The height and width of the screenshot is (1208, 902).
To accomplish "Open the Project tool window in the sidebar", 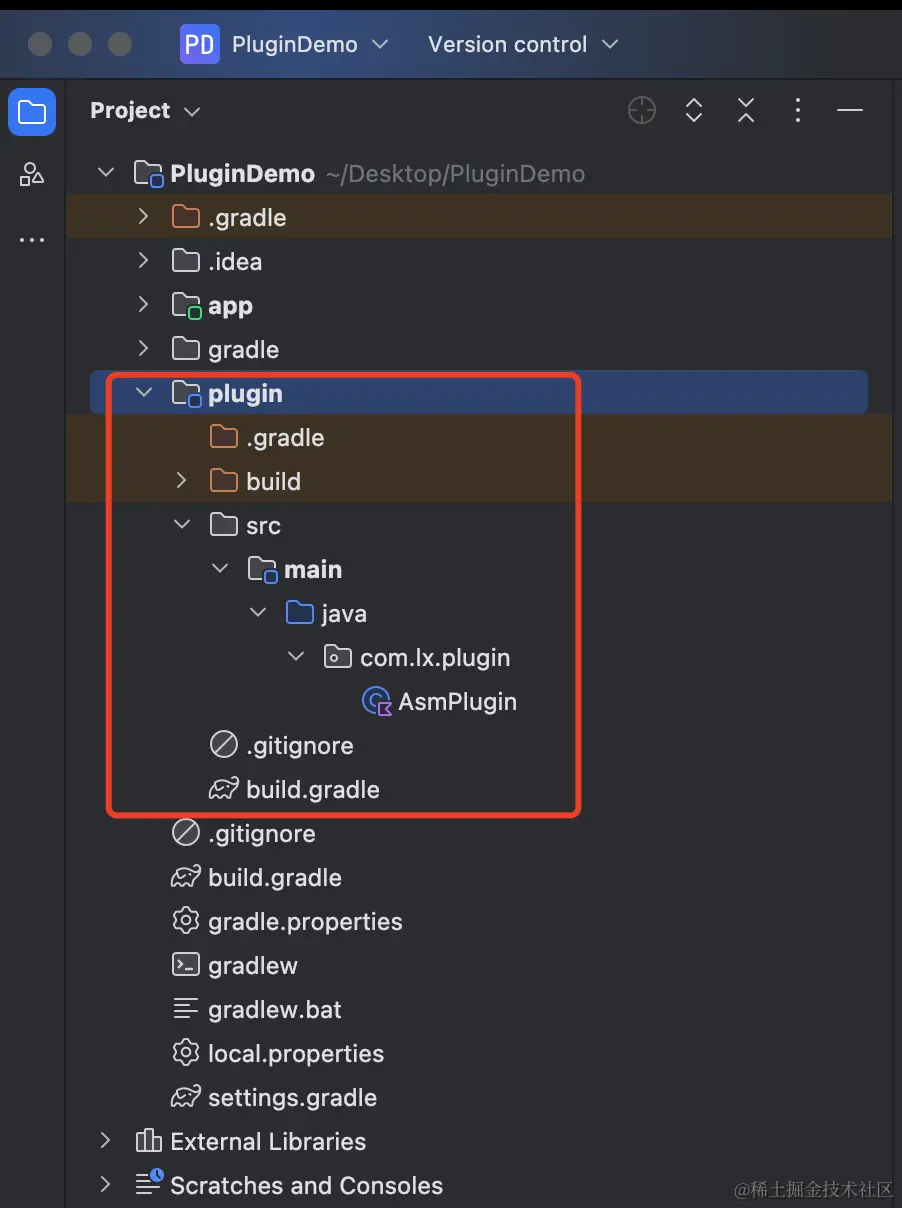I will (31, 112).
